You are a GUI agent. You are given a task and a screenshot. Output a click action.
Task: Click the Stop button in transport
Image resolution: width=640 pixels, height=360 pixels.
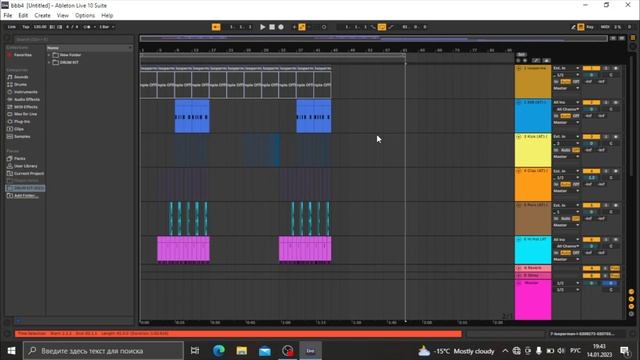point(272,27)
